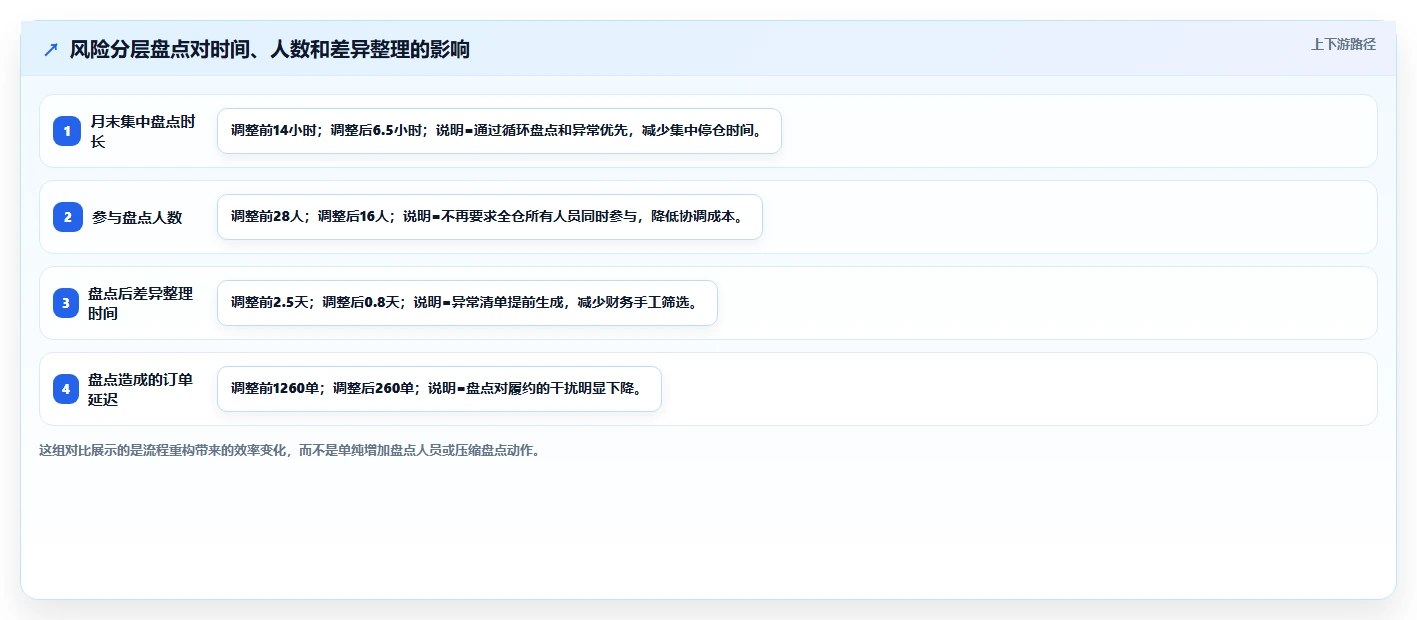The width and height of the screenshot is (1417, 620).
Task: Select the 参与盘点人数 row label
Action: point(137,217)
